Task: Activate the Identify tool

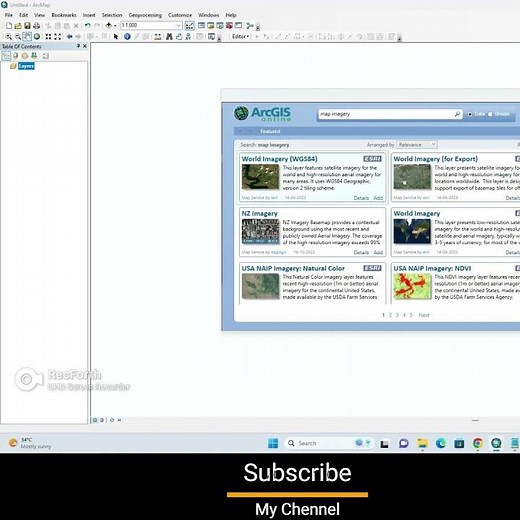Action: 127,37
